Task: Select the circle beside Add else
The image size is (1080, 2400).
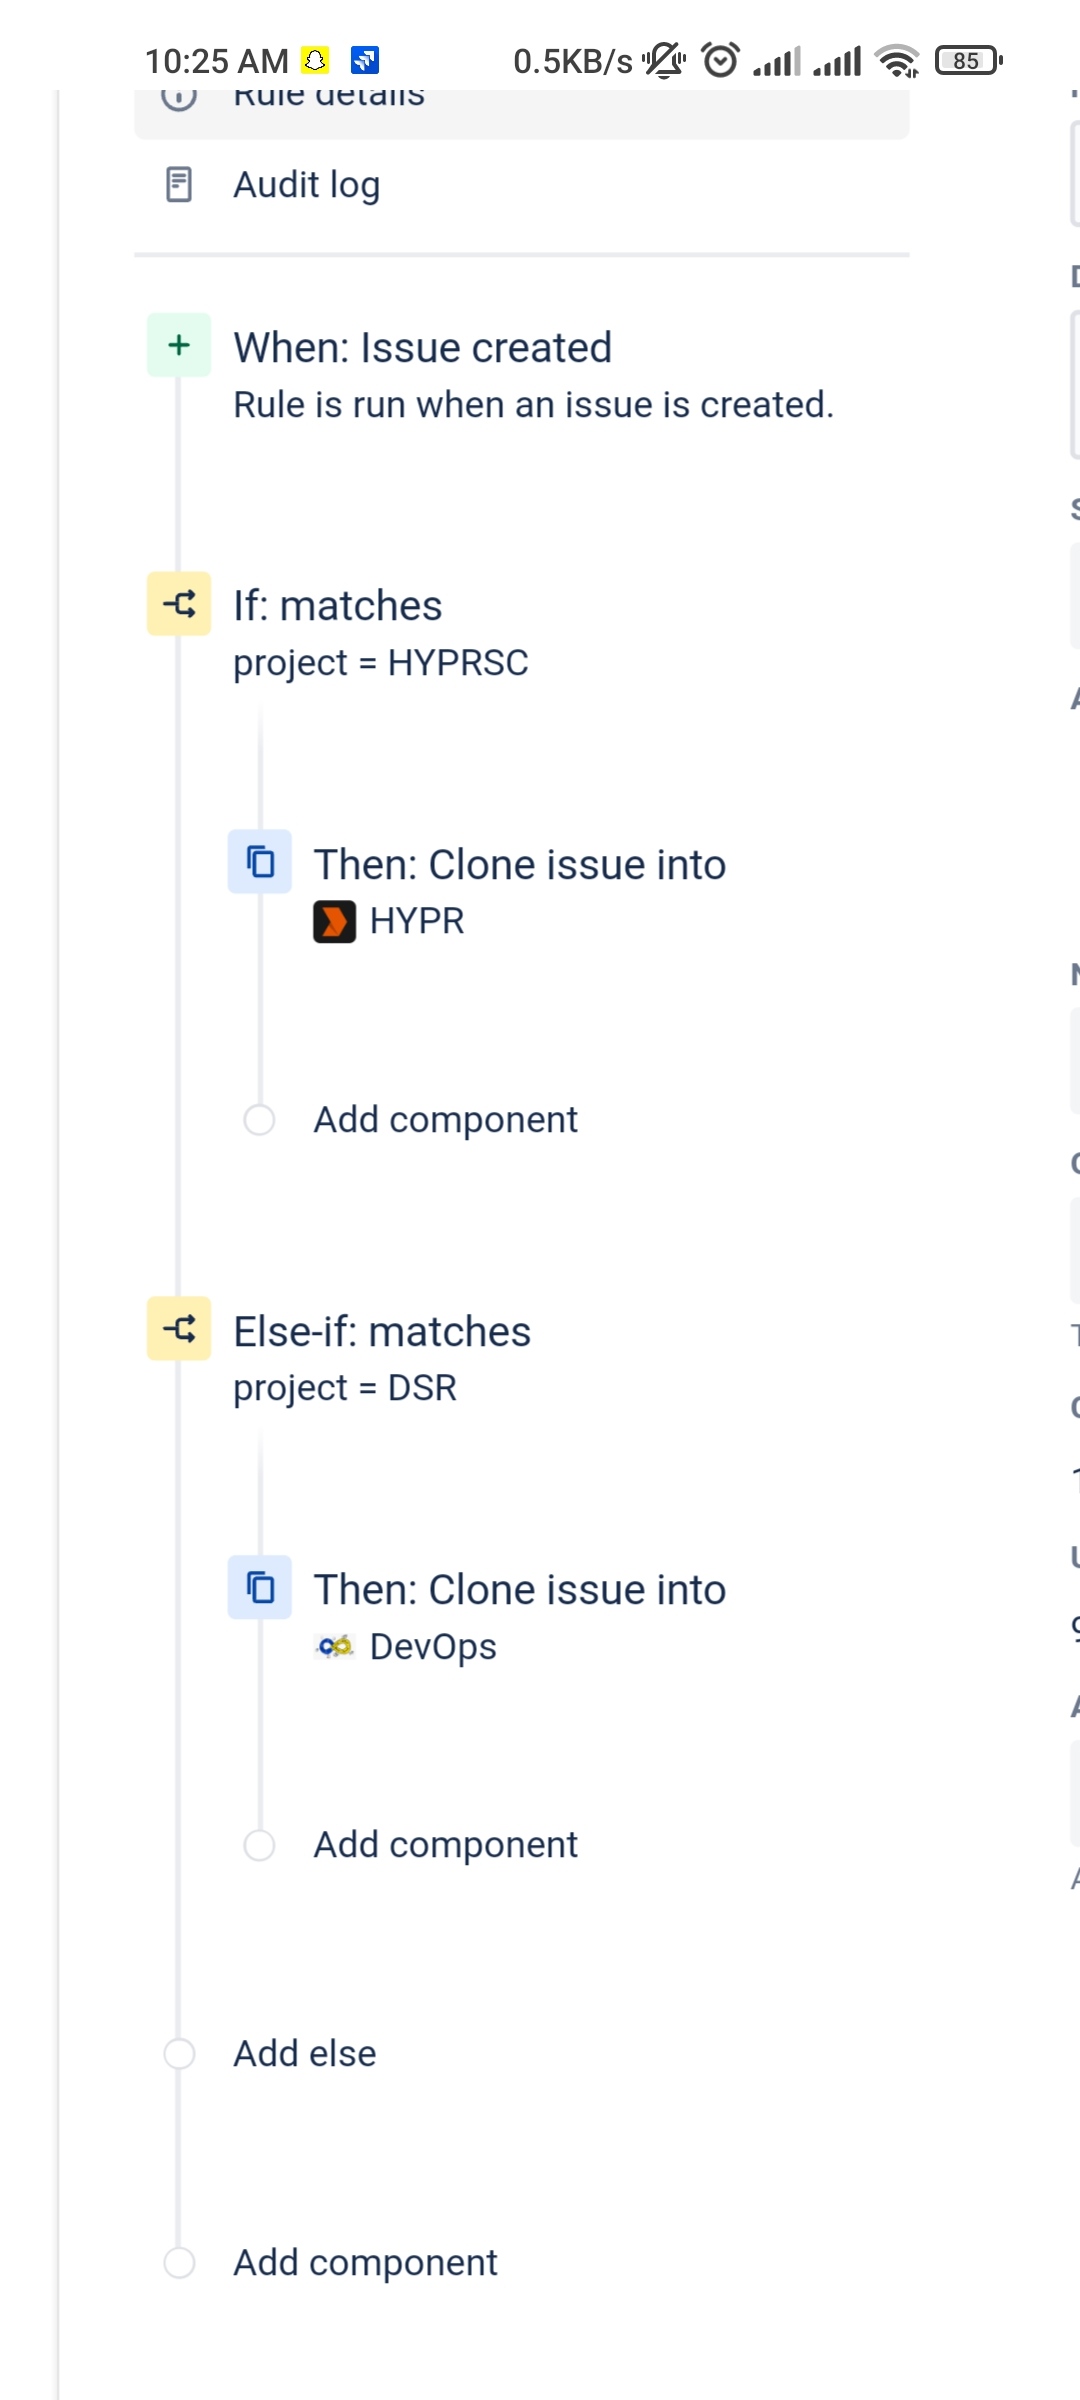Action: tap(179, 2054)
